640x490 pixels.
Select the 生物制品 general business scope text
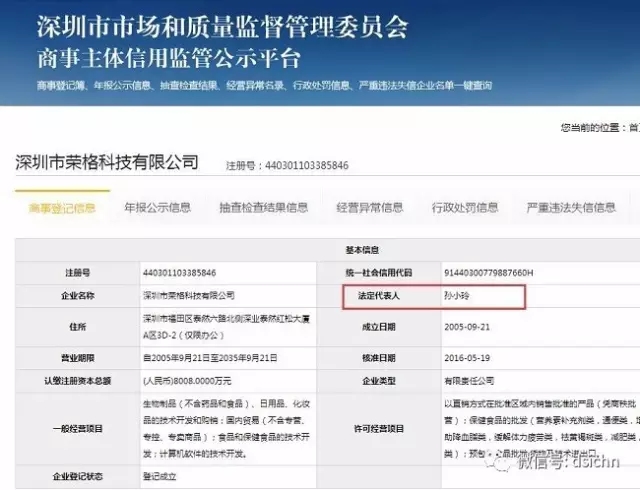point(227,429)
